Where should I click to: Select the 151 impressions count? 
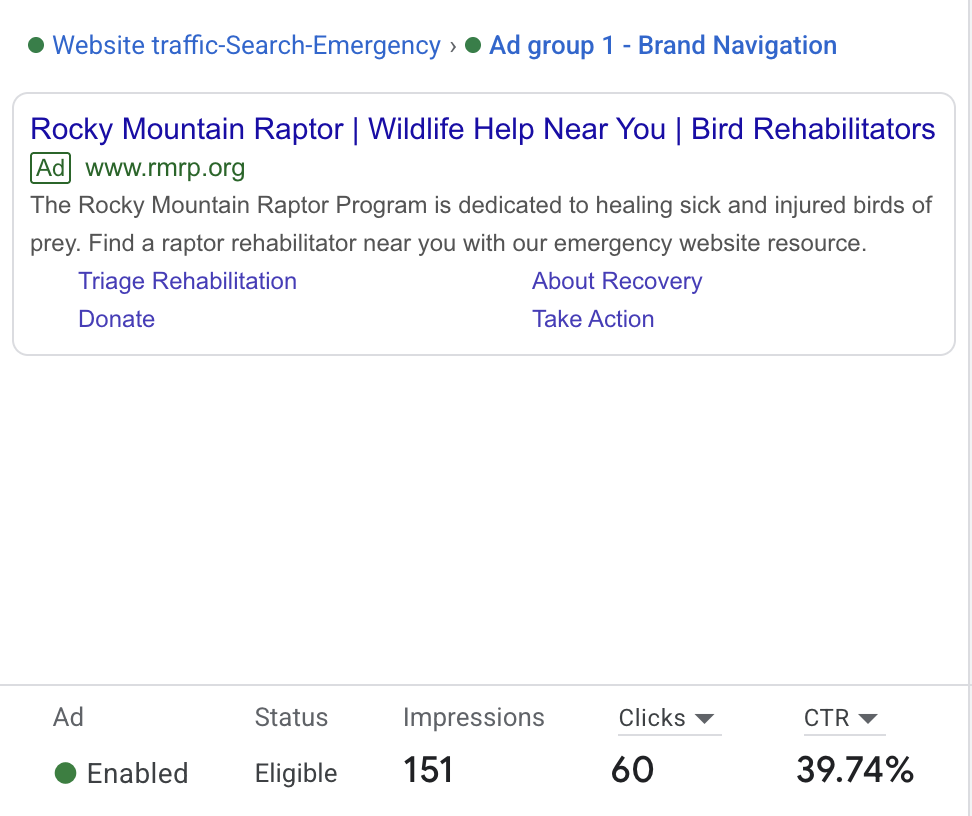[x=428, y=770]
